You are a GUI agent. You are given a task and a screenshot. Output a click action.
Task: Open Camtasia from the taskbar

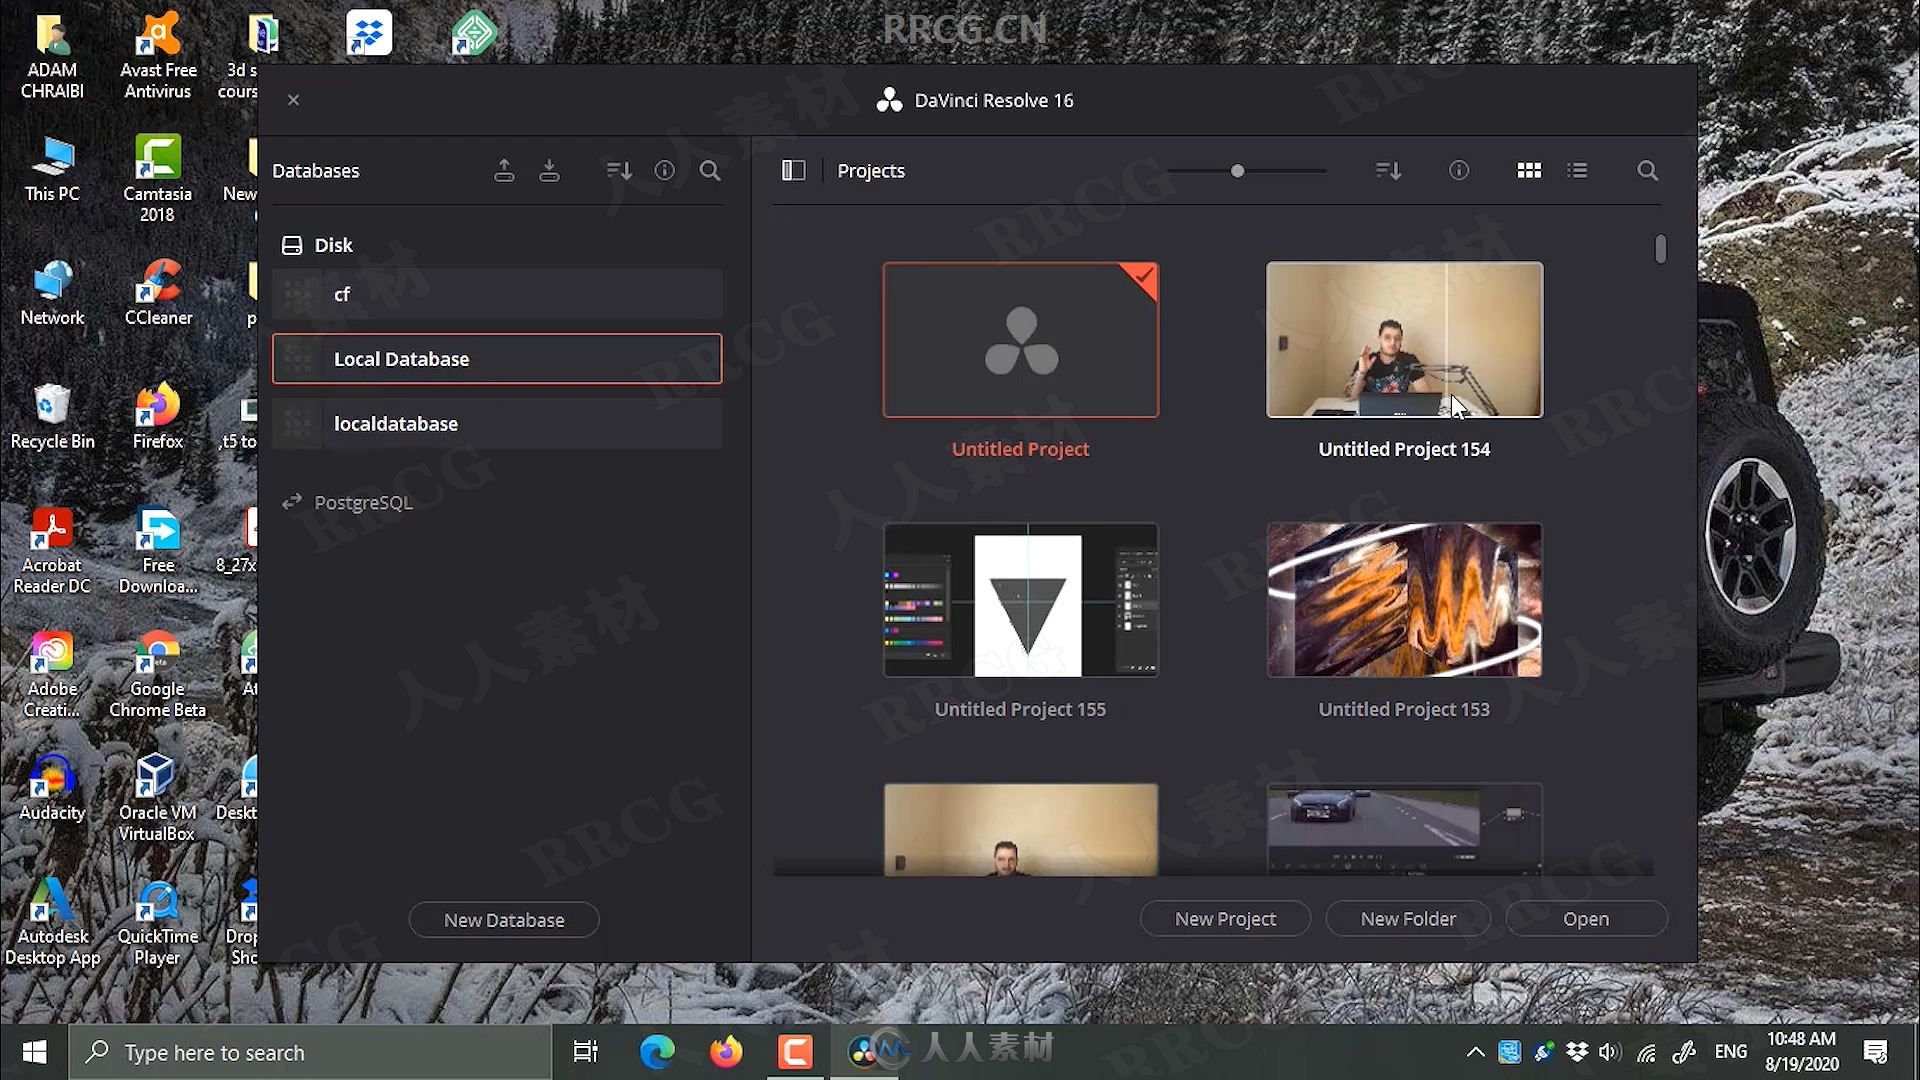(x=795, y=1052)
